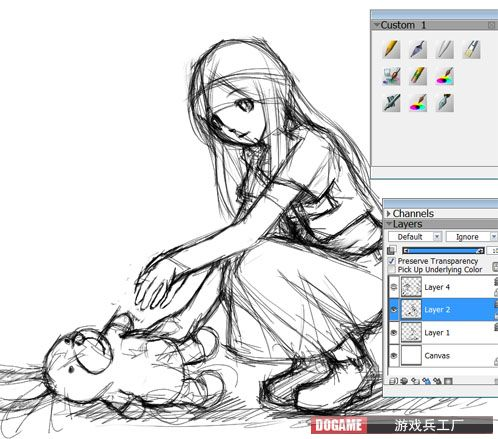Open the Default composite method dropdown
The image size is (498, 439).
pyautogui.click(x=415, y=237)
